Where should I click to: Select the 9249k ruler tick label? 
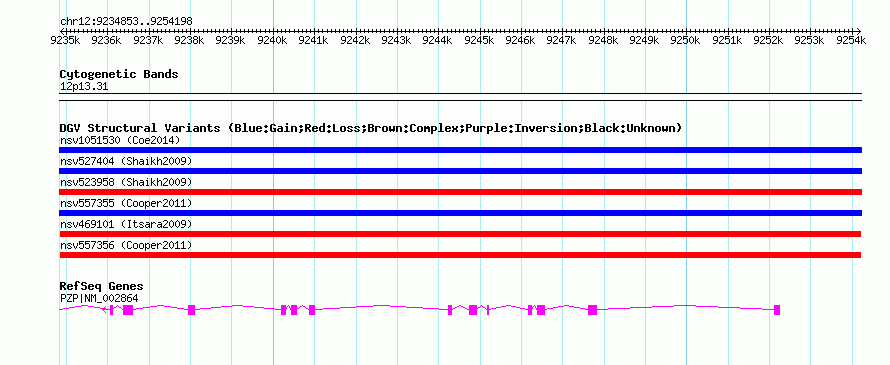[645, 40]
